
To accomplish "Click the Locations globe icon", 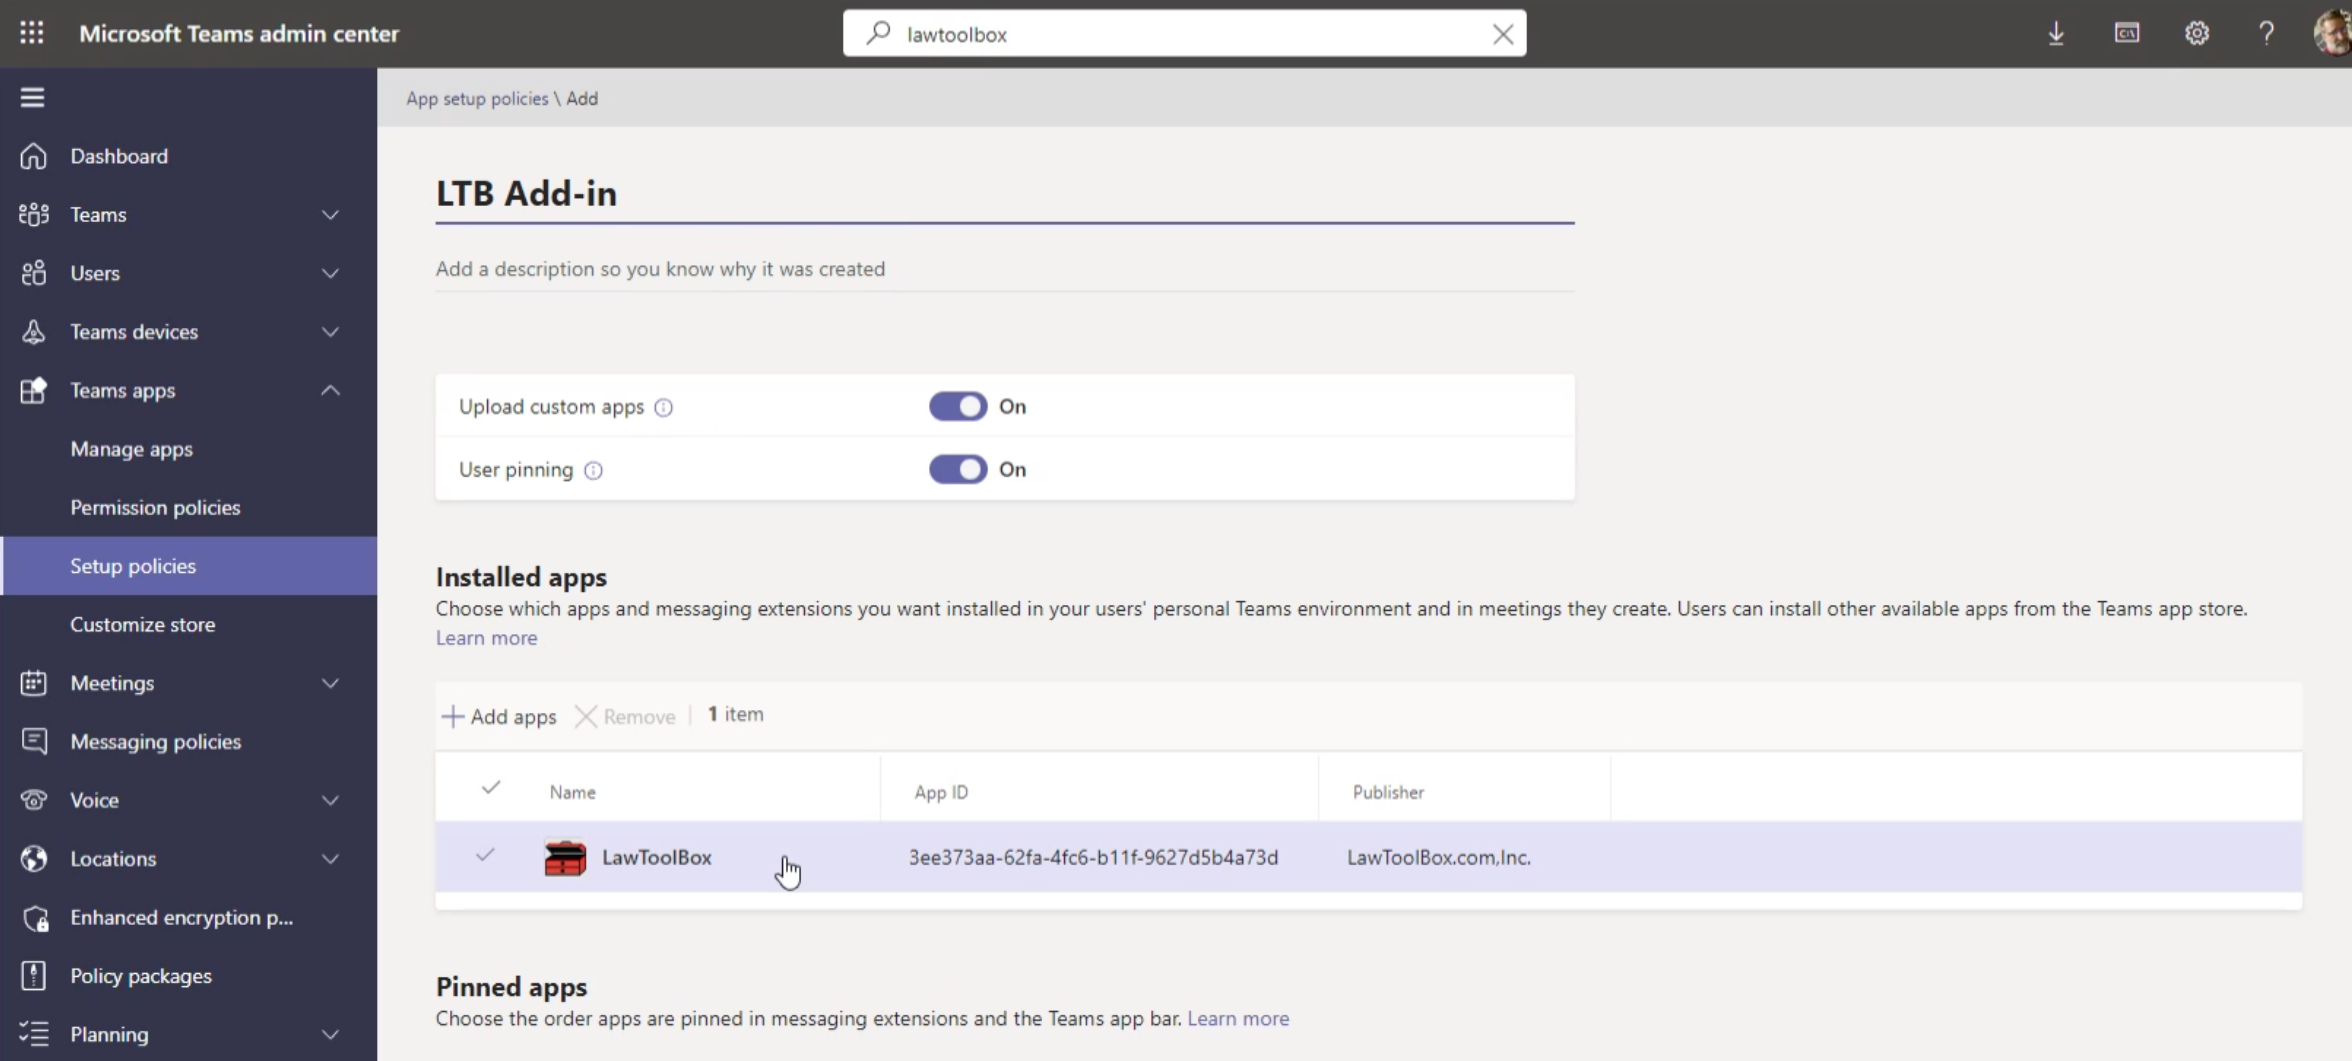I will (x=33, y=858).
